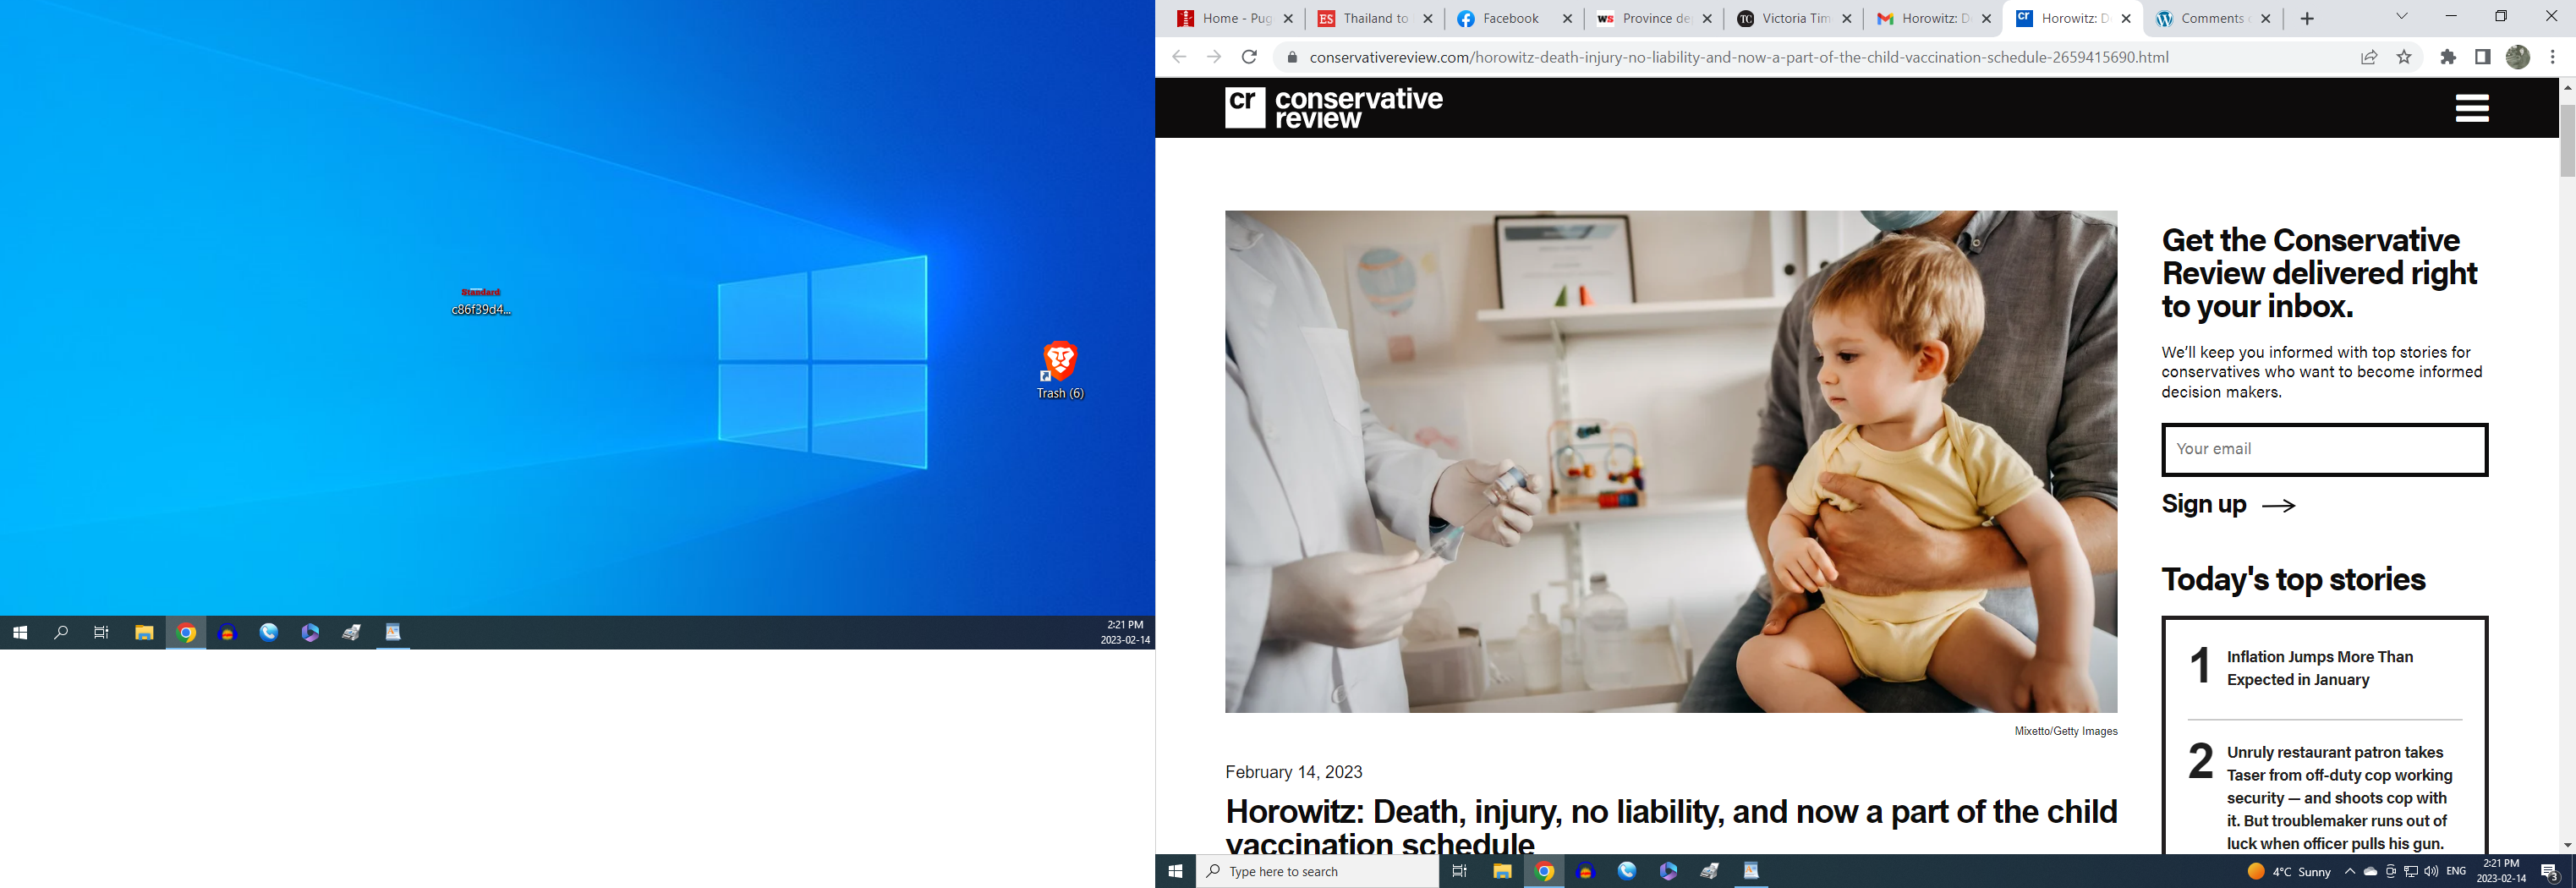2576x888 pixels.
Task: Bookmark this page with the star icon
Action: tap(2404, 57)
